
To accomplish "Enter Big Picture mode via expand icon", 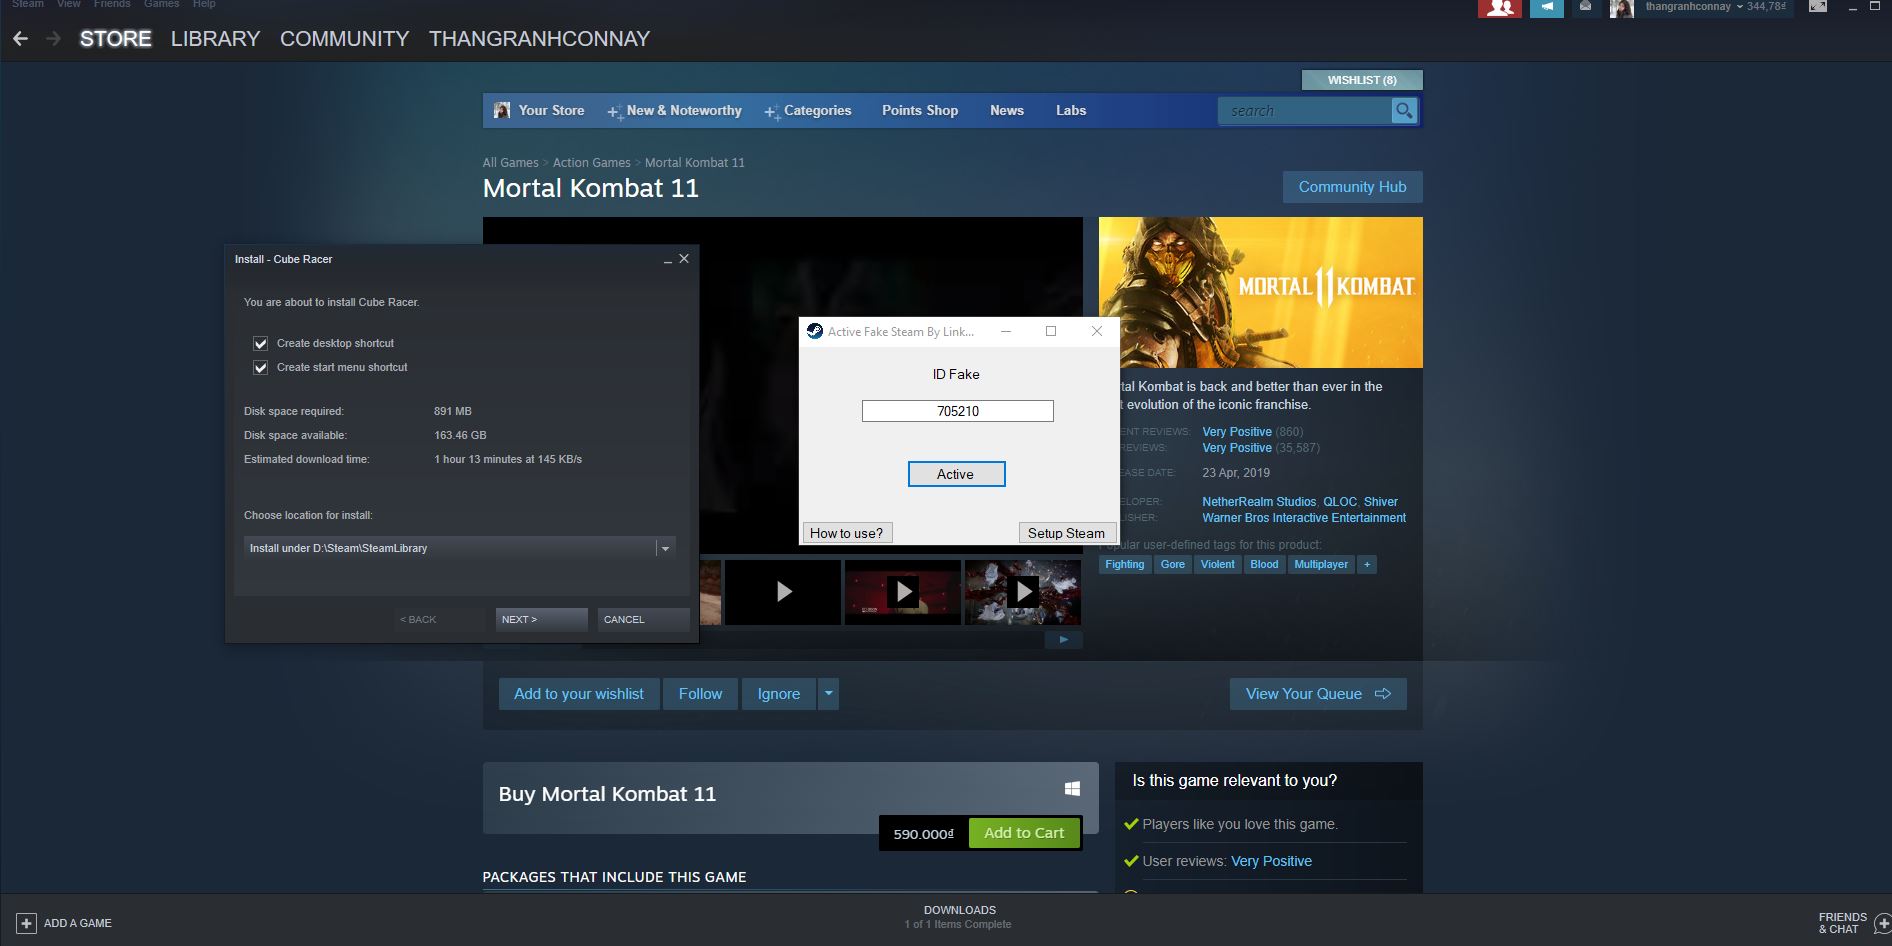I will pos(1817,7).
